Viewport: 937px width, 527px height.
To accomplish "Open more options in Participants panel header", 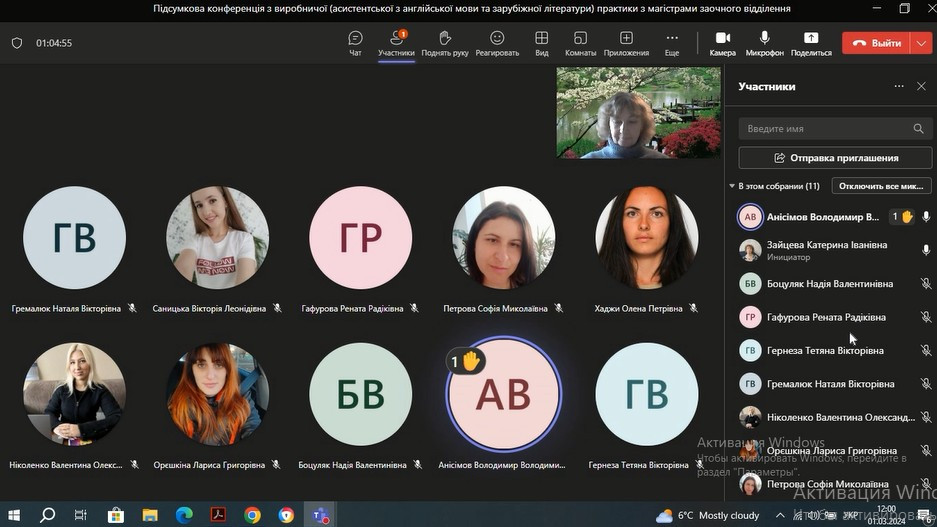I will click(899, 87).
